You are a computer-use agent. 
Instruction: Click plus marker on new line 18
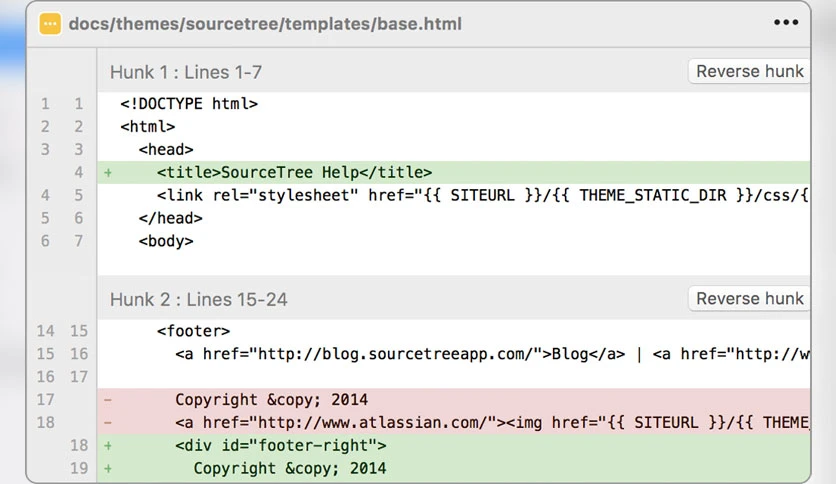tap(108, 446)
